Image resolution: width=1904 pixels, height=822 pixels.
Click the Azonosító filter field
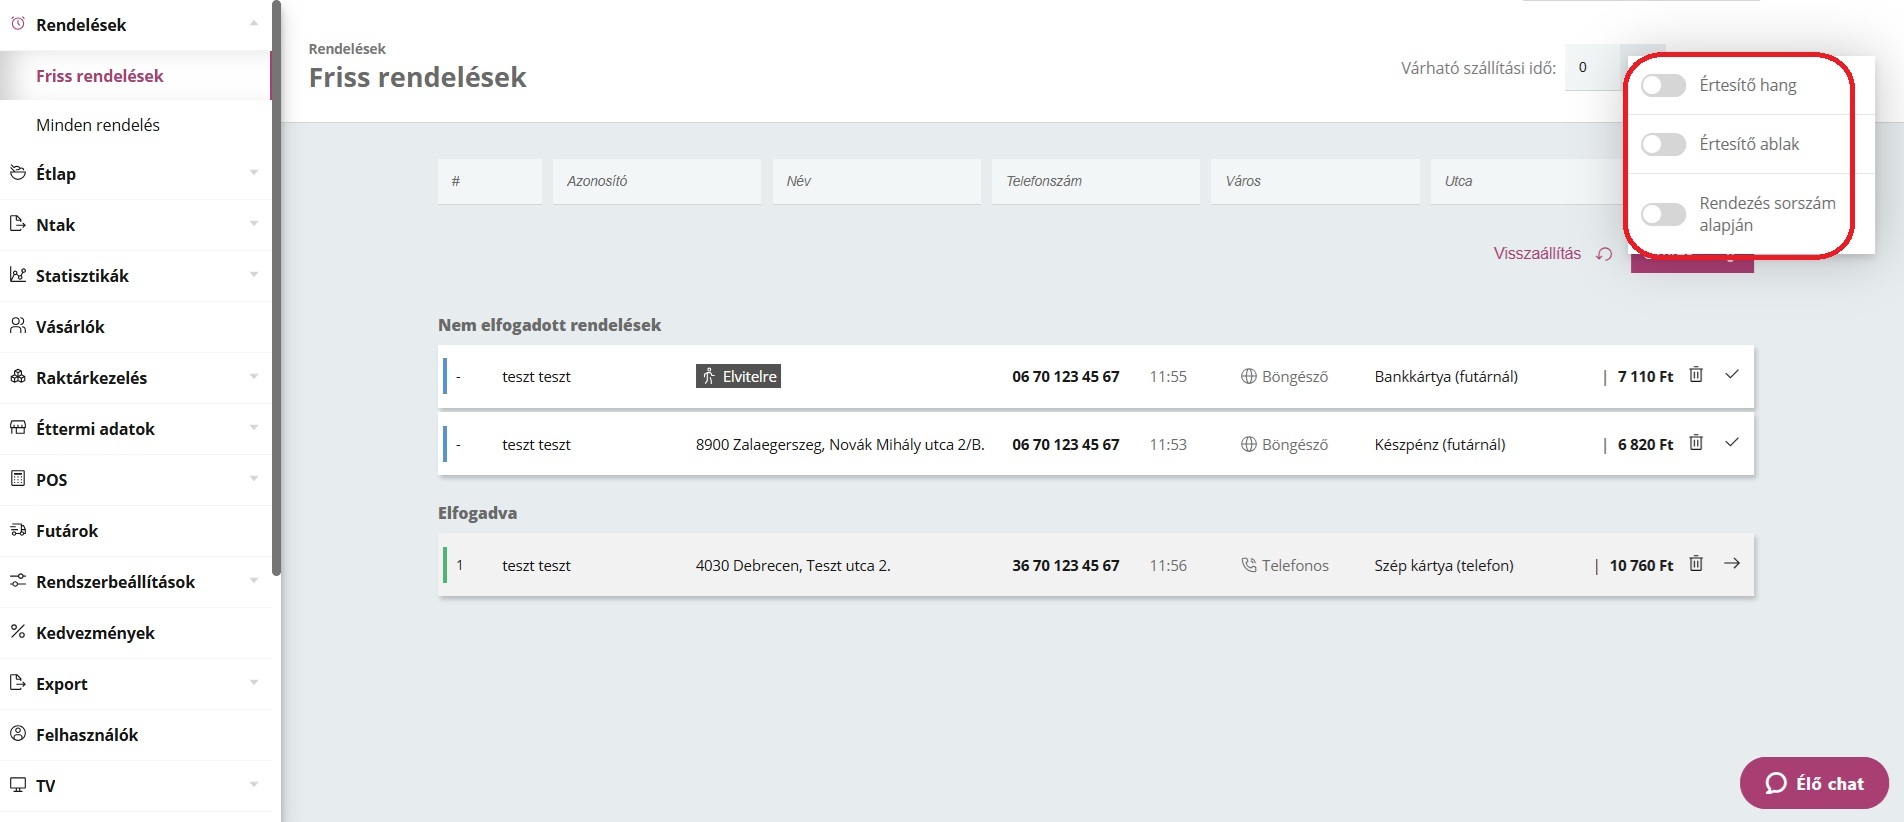click(x=657, y=181)
